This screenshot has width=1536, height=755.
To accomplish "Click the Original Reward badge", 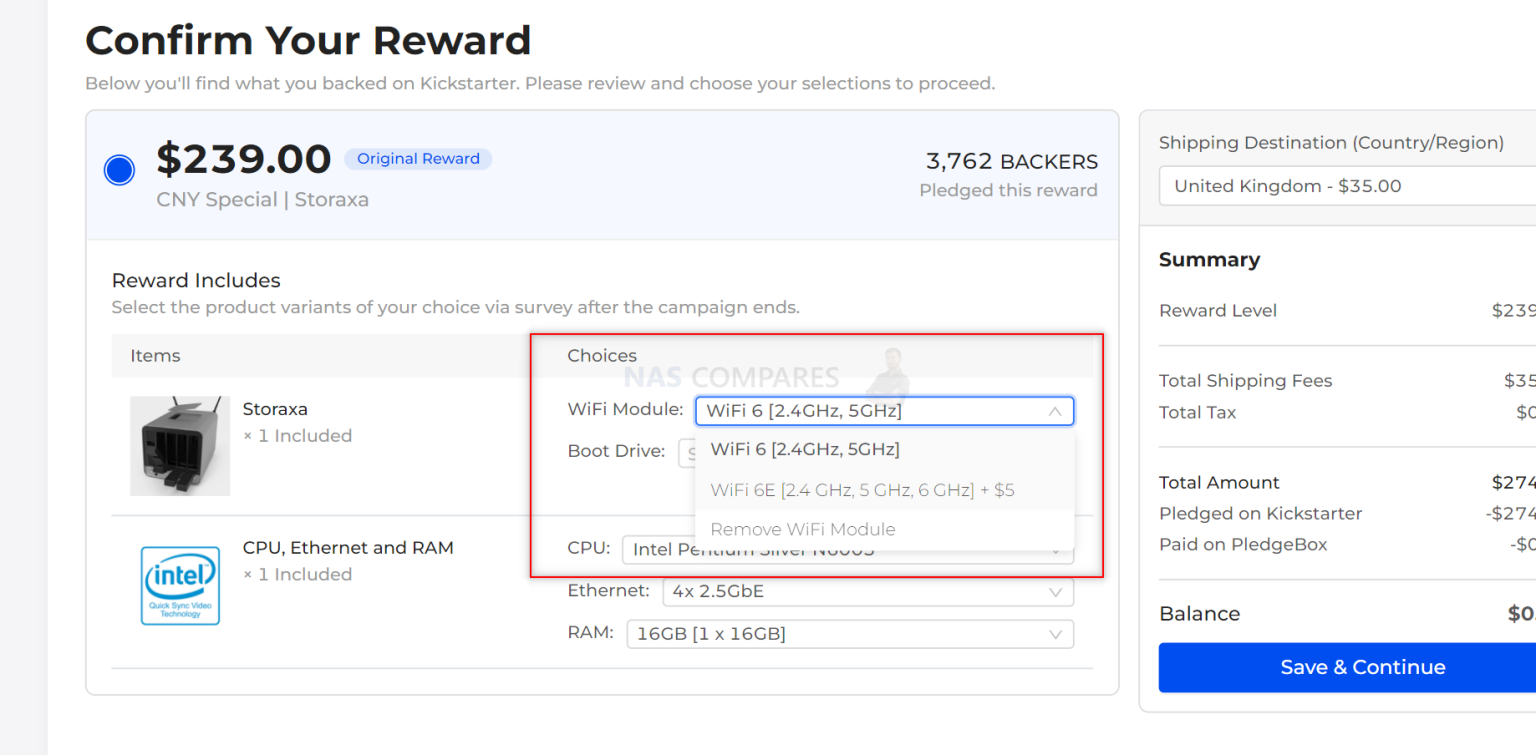I will 418,158.
